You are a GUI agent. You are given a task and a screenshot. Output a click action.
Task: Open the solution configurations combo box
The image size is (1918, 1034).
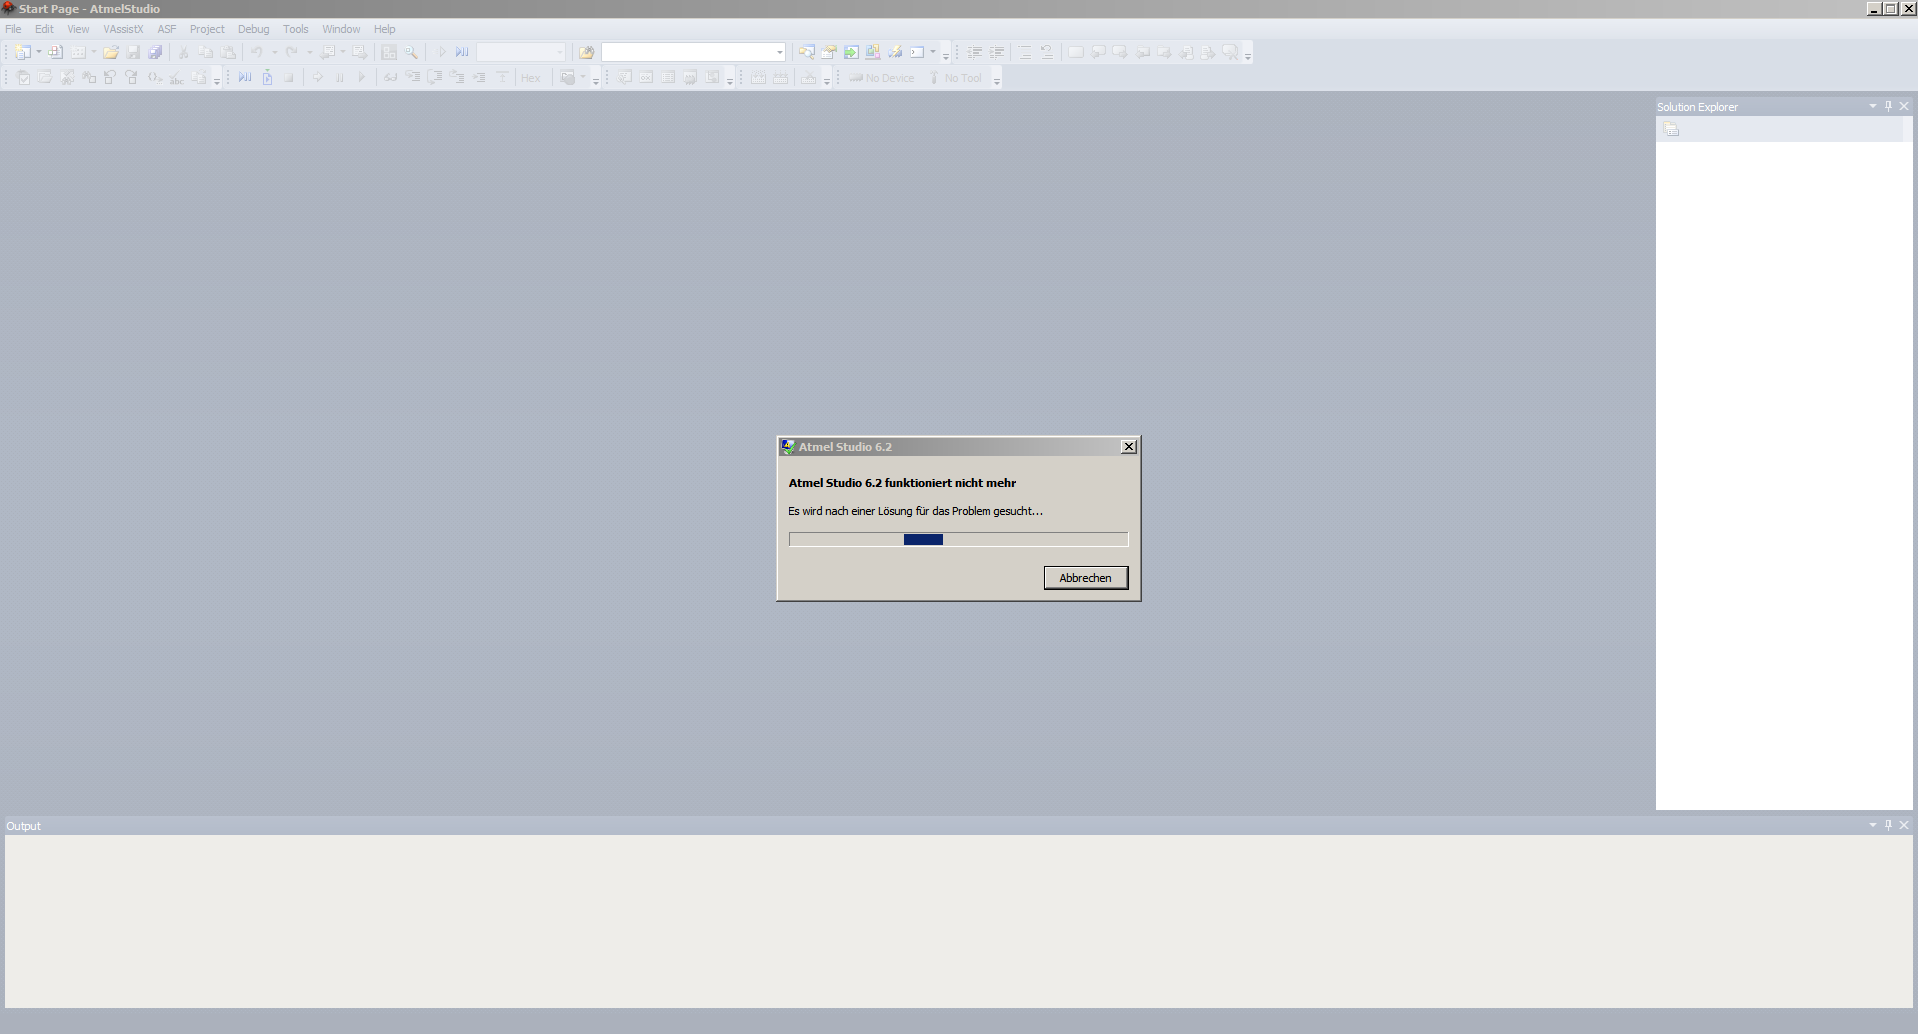click(x=521, y=52)
